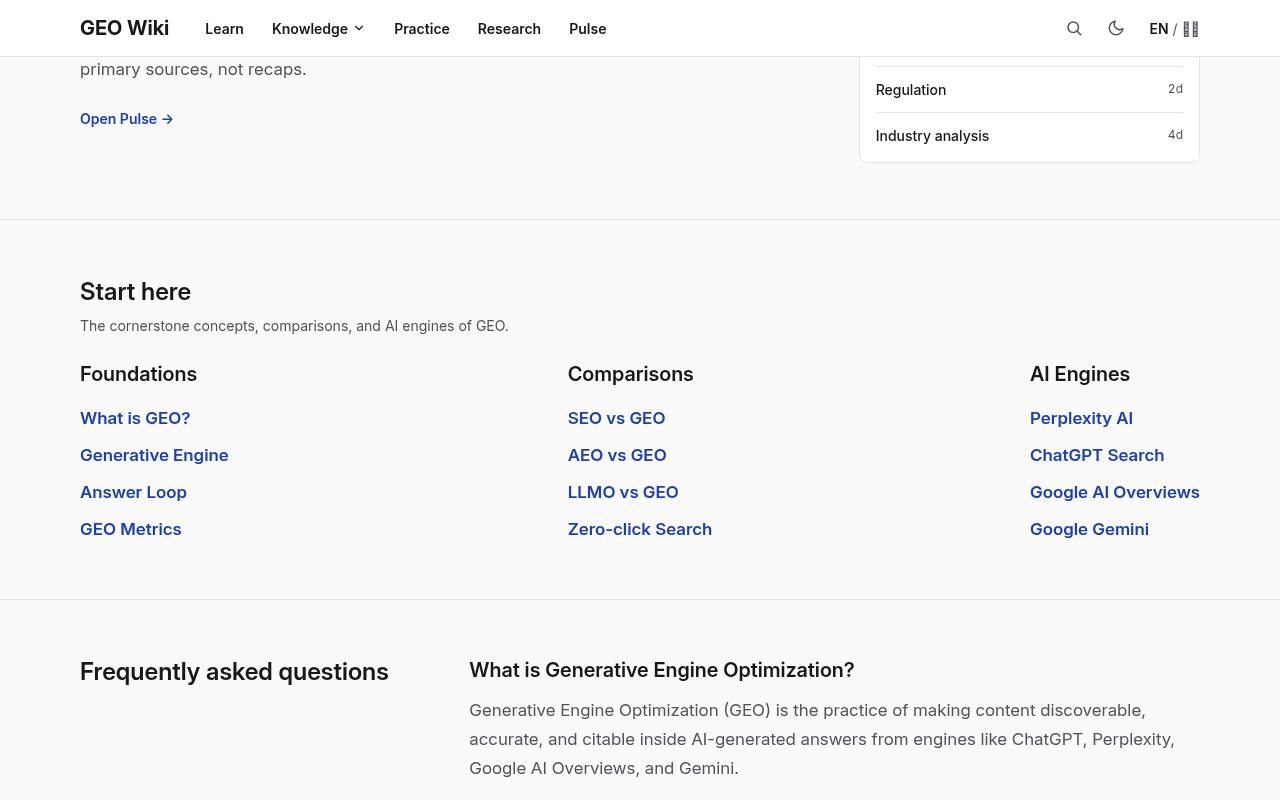This screenshot has width=1280, height=800.
Task: Click the Start here heading
Action: coord(135,291)
